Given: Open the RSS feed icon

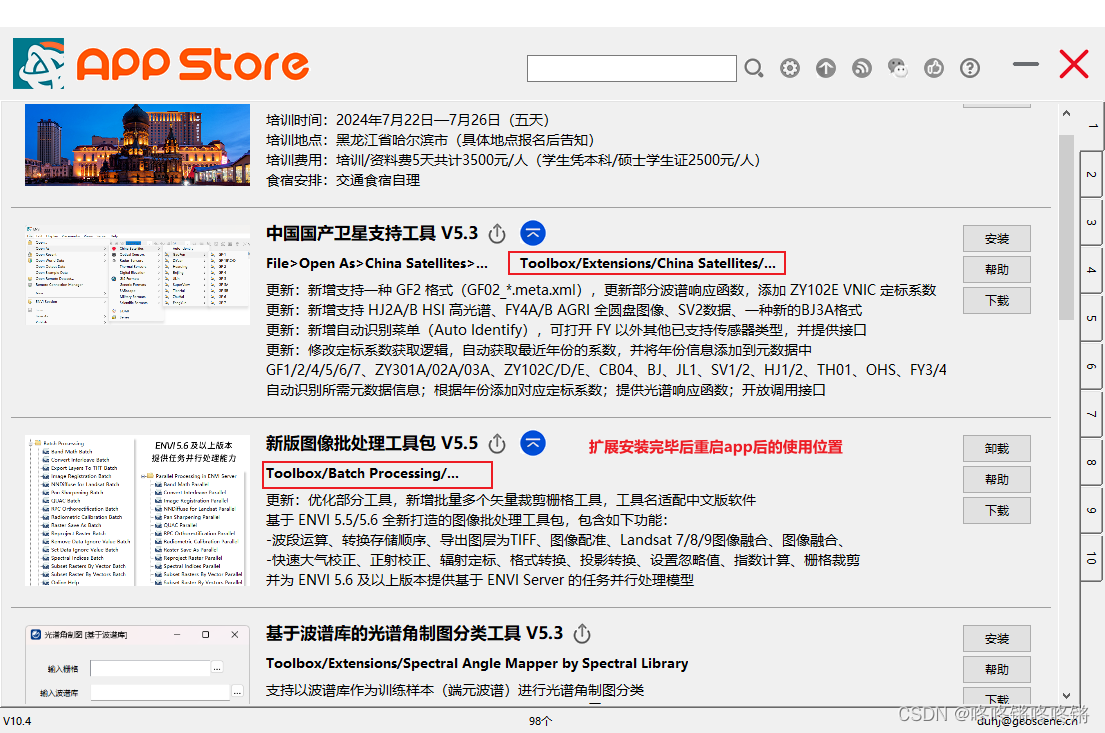Looking at the screenshot, I should pyautogui.click(x=862, y=68).
